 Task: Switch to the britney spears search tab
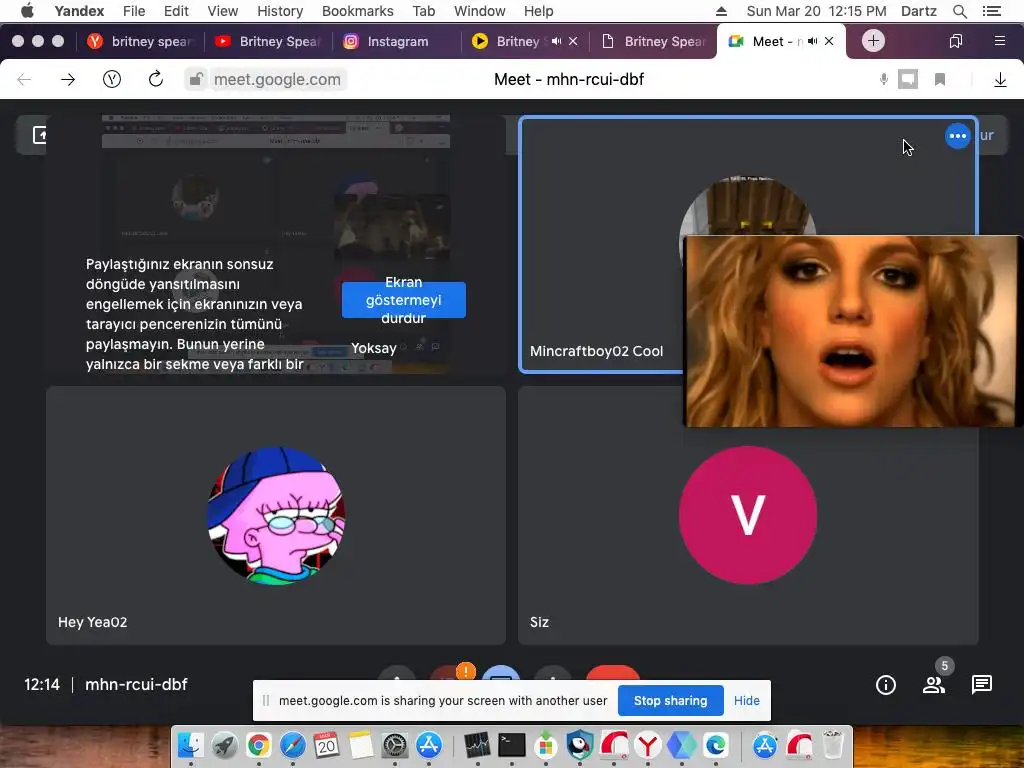[x=141, y=41]
